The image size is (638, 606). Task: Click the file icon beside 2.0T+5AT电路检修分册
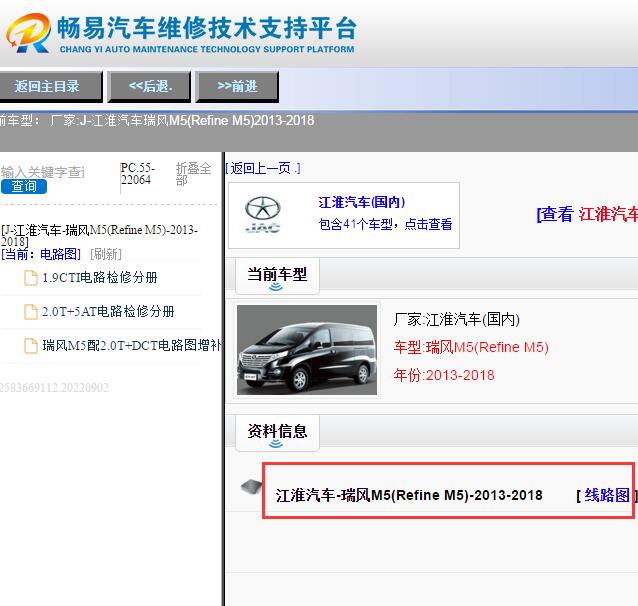click(31, 312)
